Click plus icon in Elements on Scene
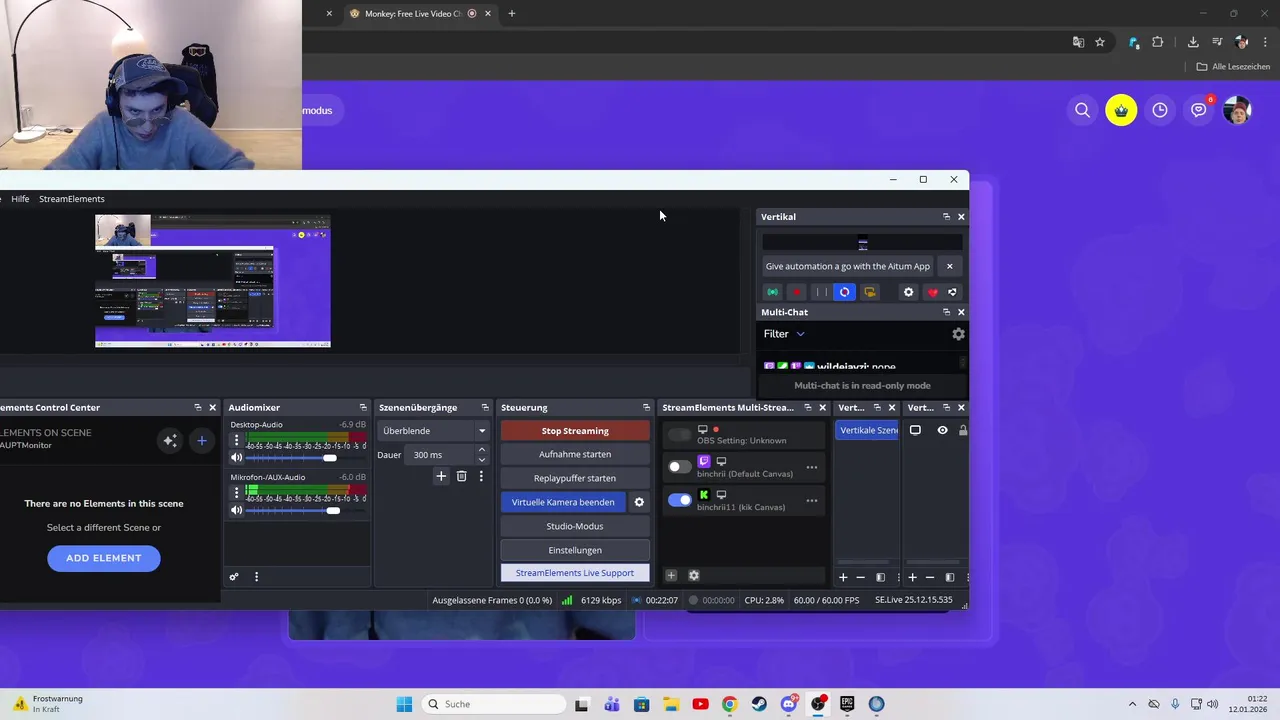 point(201,440)
